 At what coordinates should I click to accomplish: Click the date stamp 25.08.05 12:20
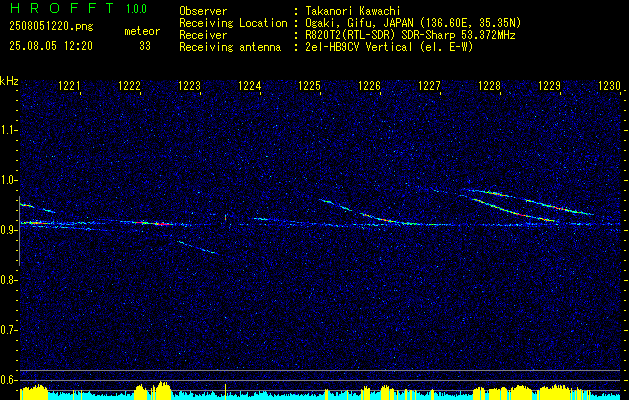[x=51, y=46]
